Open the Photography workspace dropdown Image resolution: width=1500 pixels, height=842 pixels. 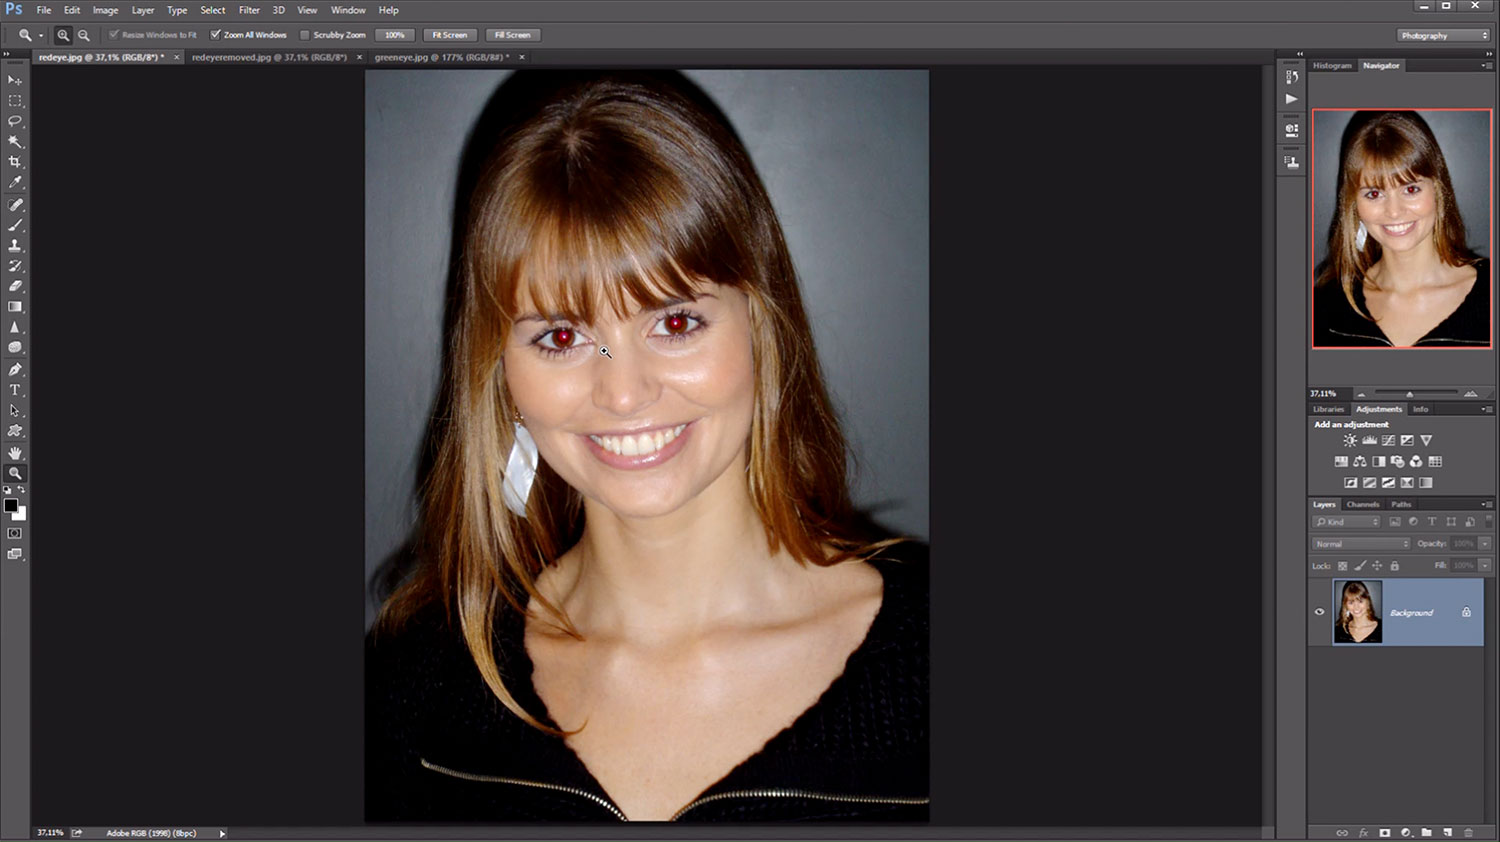pyautogui.click(x=1443, y=35)
